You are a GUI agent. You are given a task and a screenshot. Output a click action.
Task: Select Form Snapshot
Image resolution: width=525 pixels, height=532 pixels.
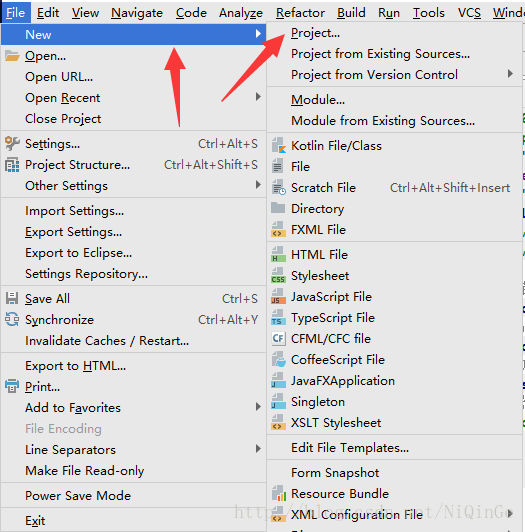pyautogui.click(x=335, y=473)
